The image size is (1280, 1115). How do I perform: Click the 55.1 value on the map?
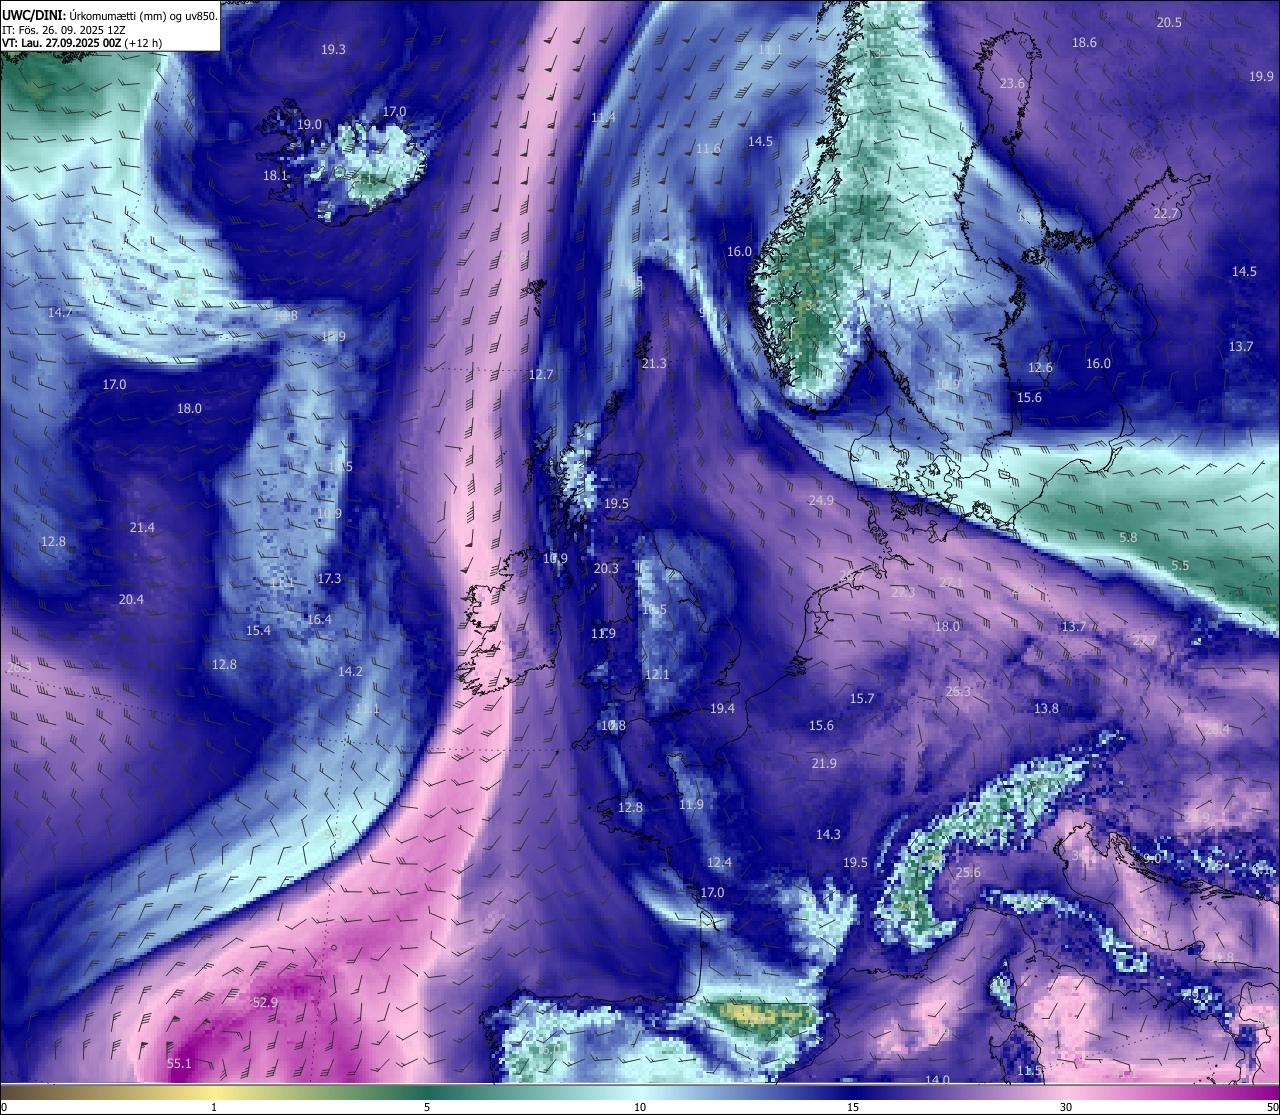[179, 1064]
